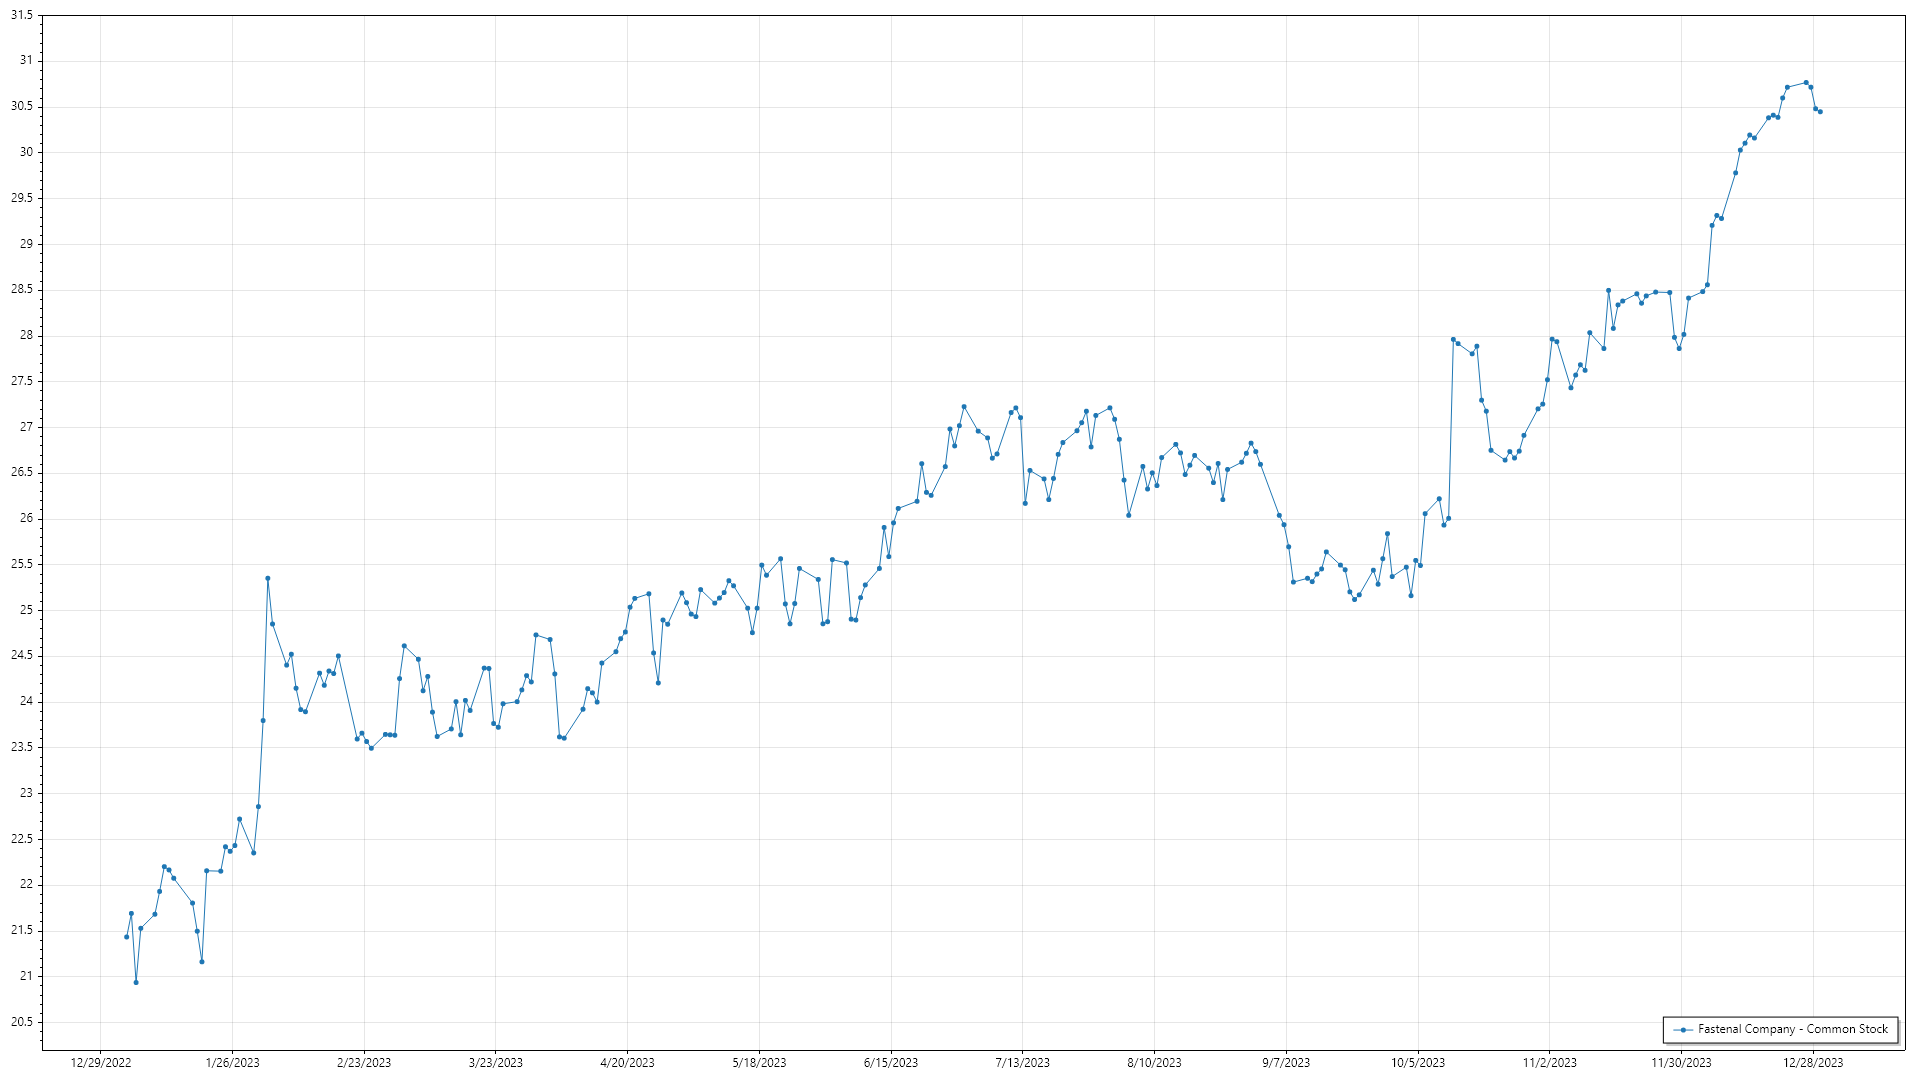Select the 10/5/2023 x-axis date label
Screen dimensions: 1920x1080
[x=1417, y=1063]
